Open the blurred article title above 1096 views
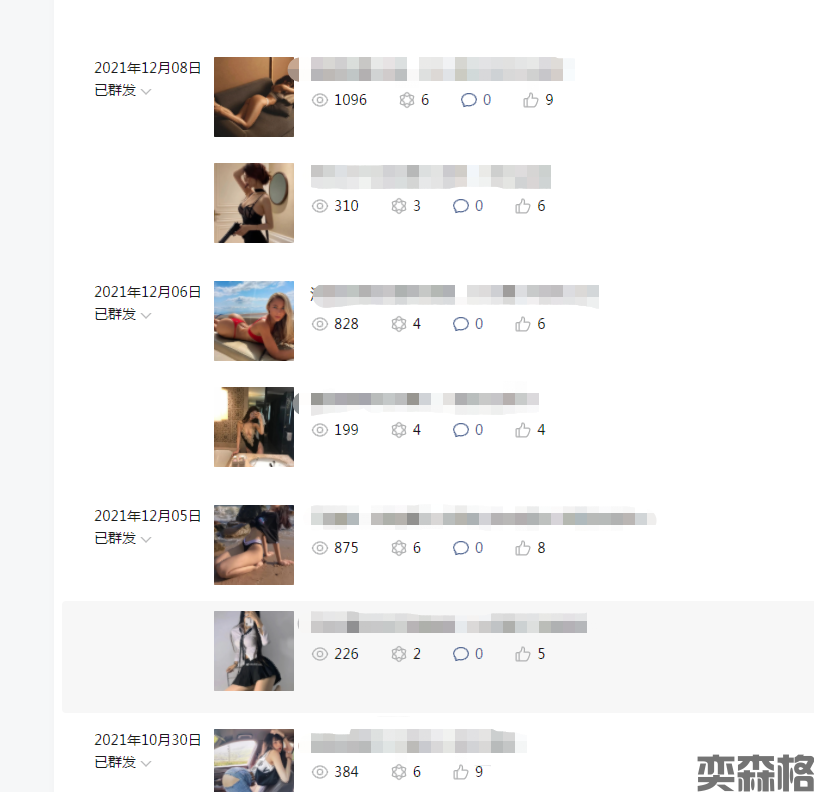Viewport: 814px width, 792px height. click(x=442, y=69)
